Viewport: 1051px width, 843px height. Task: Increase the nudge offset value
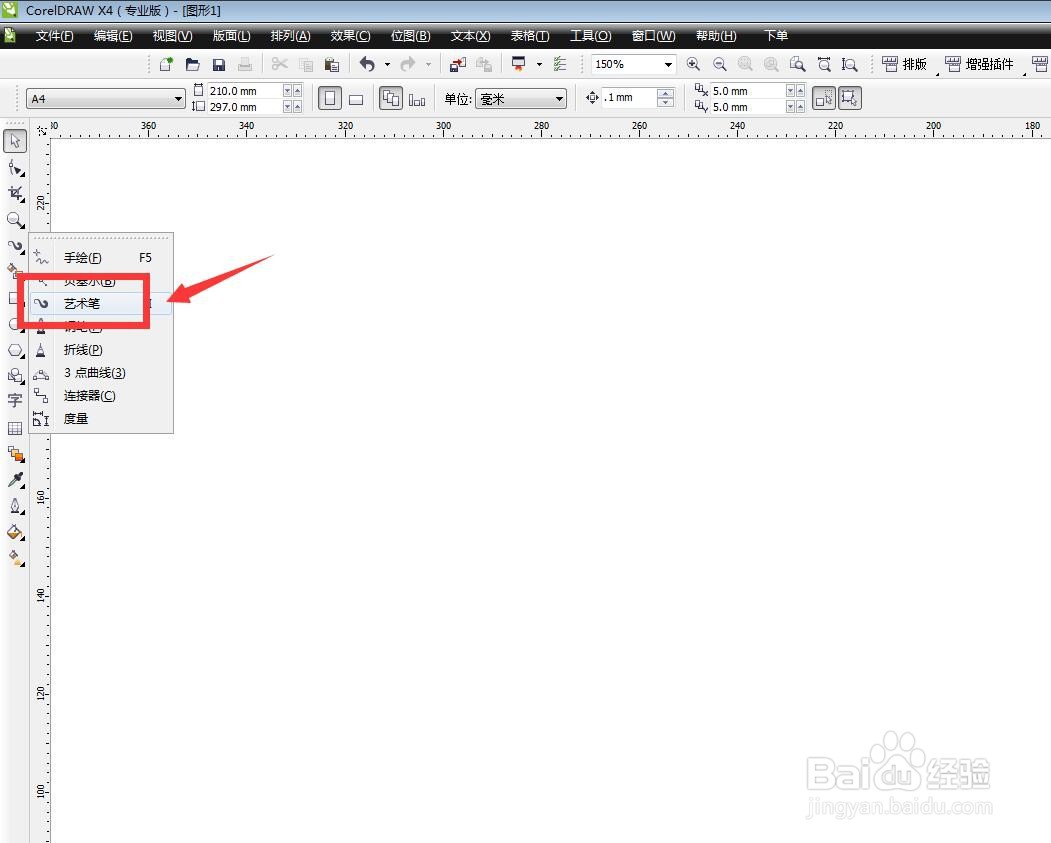665,93
